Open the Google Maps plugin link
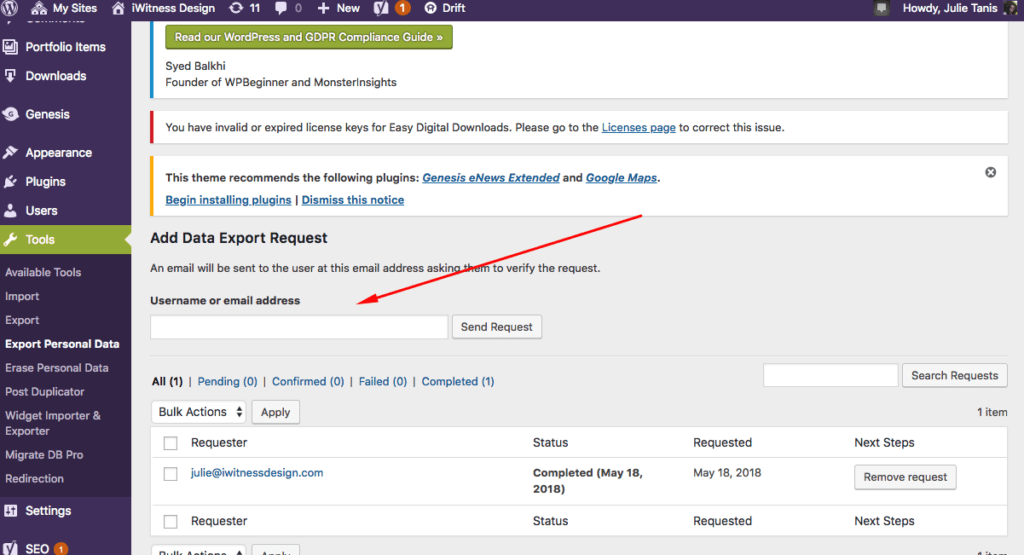Viewport: 1024px width, 555px height. tap(621, 178)
